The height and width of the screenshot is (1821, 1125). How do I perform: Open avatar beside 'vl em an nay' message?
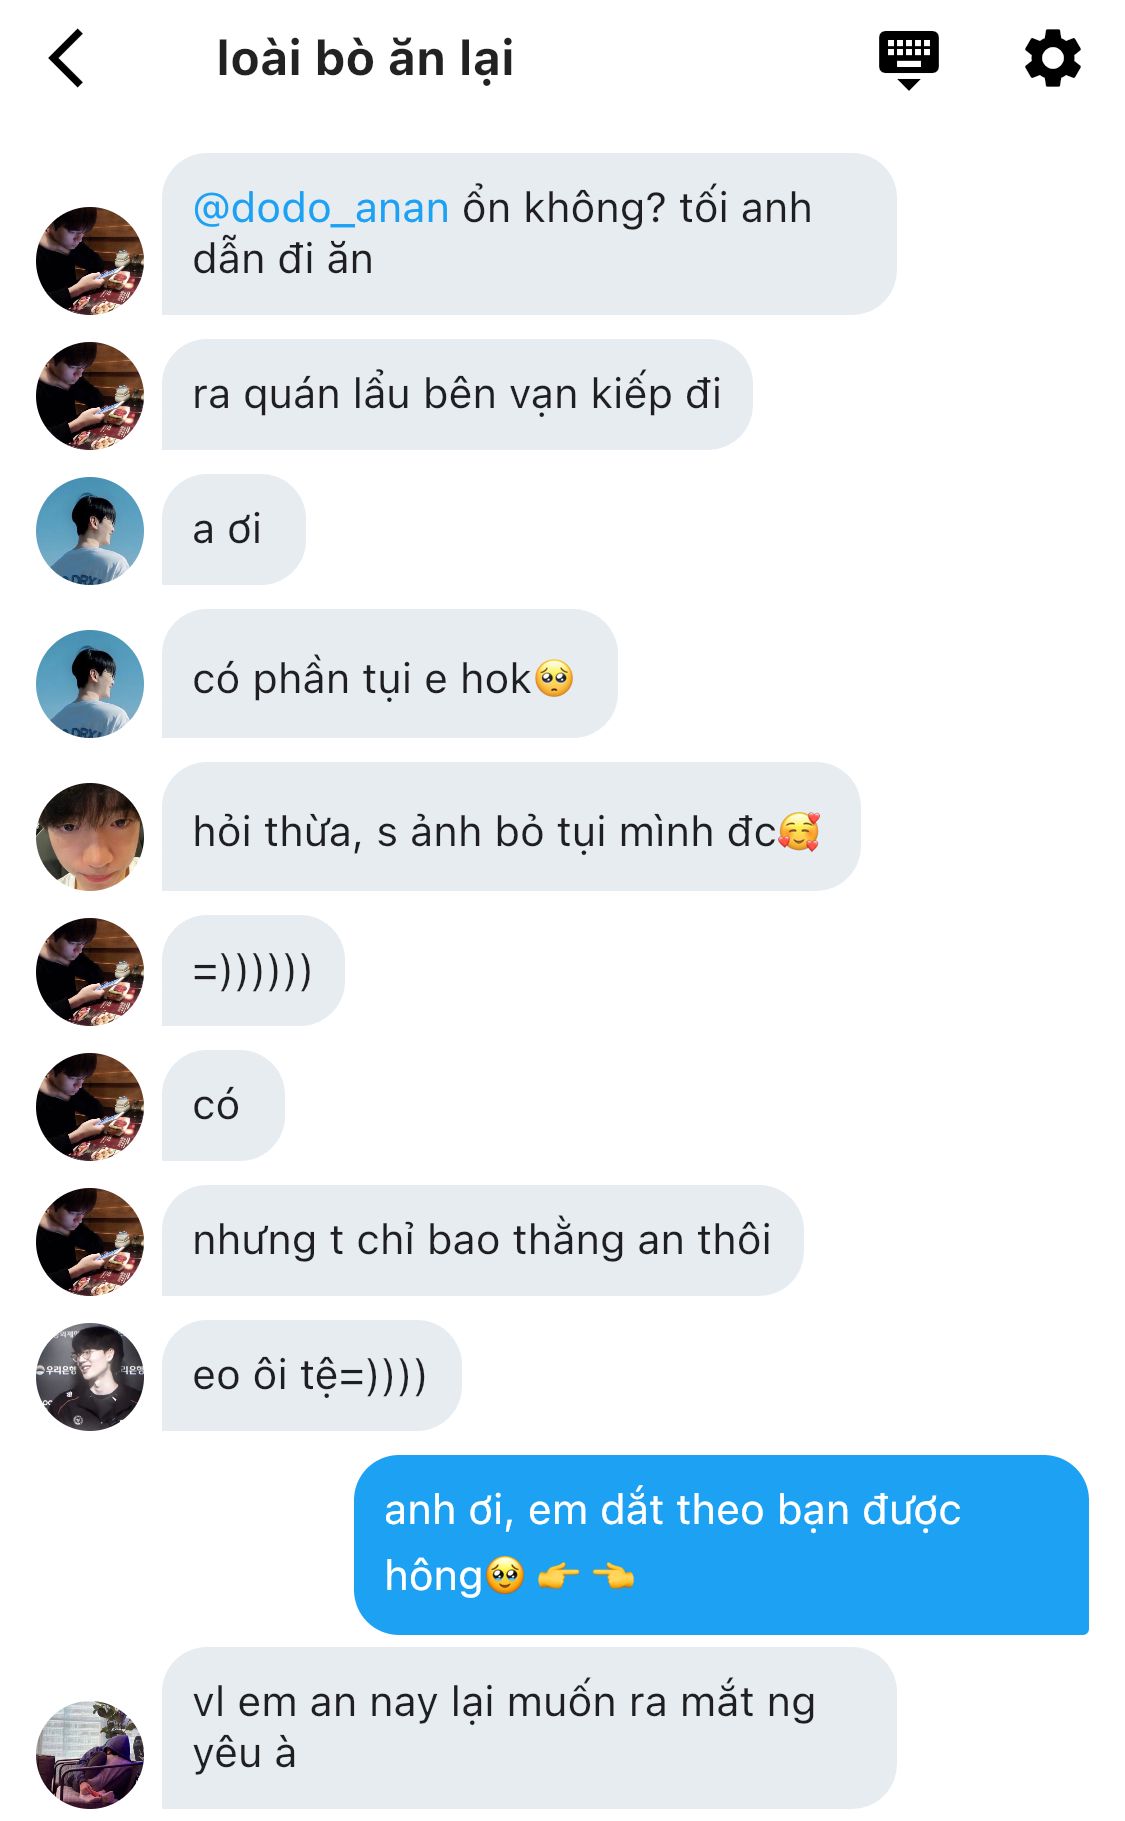(x=90, y=1755)
